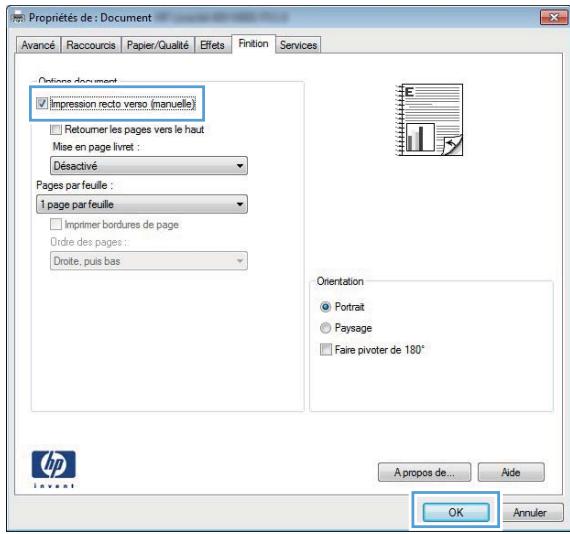
Task: Select the Finition tab
Action: (253, 44)
